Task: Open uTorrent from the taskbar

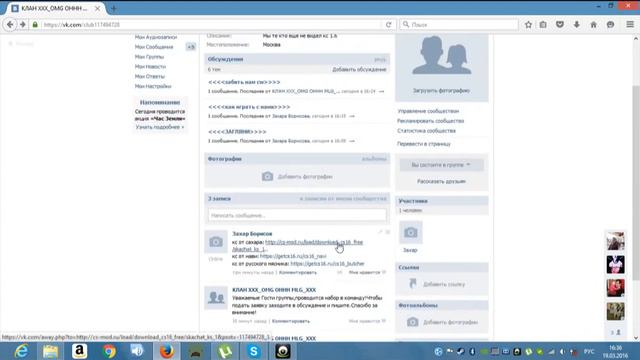Action: 225,351
